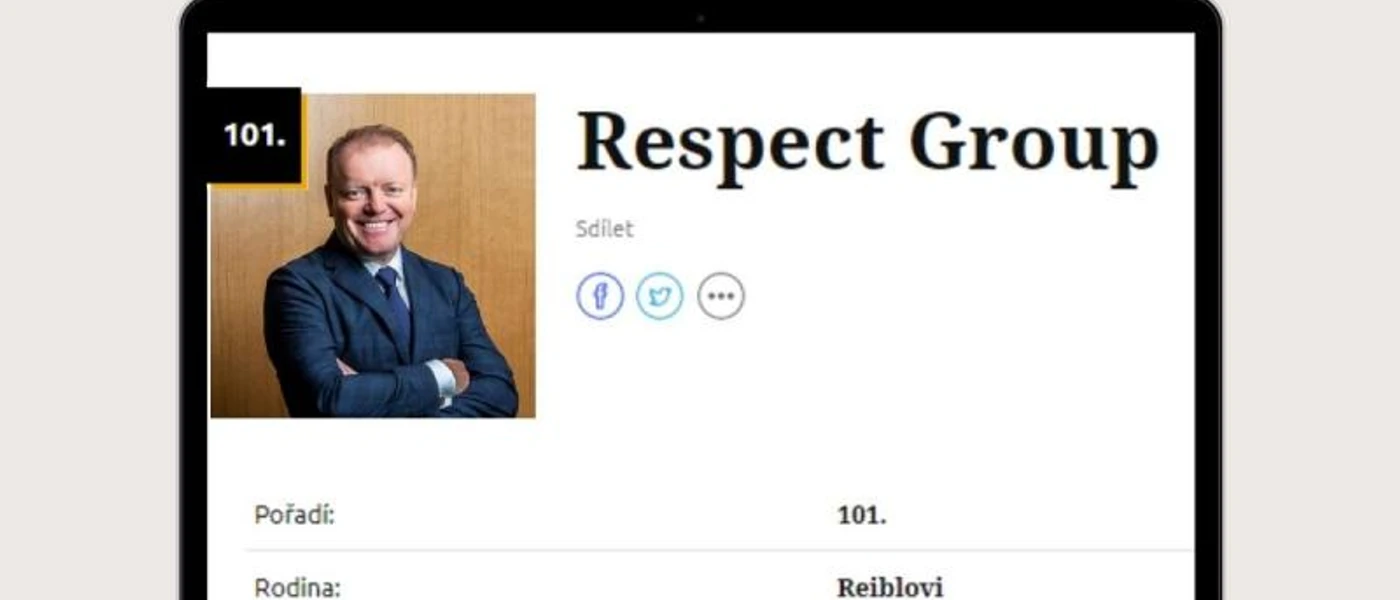The image size is (1400, 600).
Task: Select the Sdílet label
Action: (605, 229)
